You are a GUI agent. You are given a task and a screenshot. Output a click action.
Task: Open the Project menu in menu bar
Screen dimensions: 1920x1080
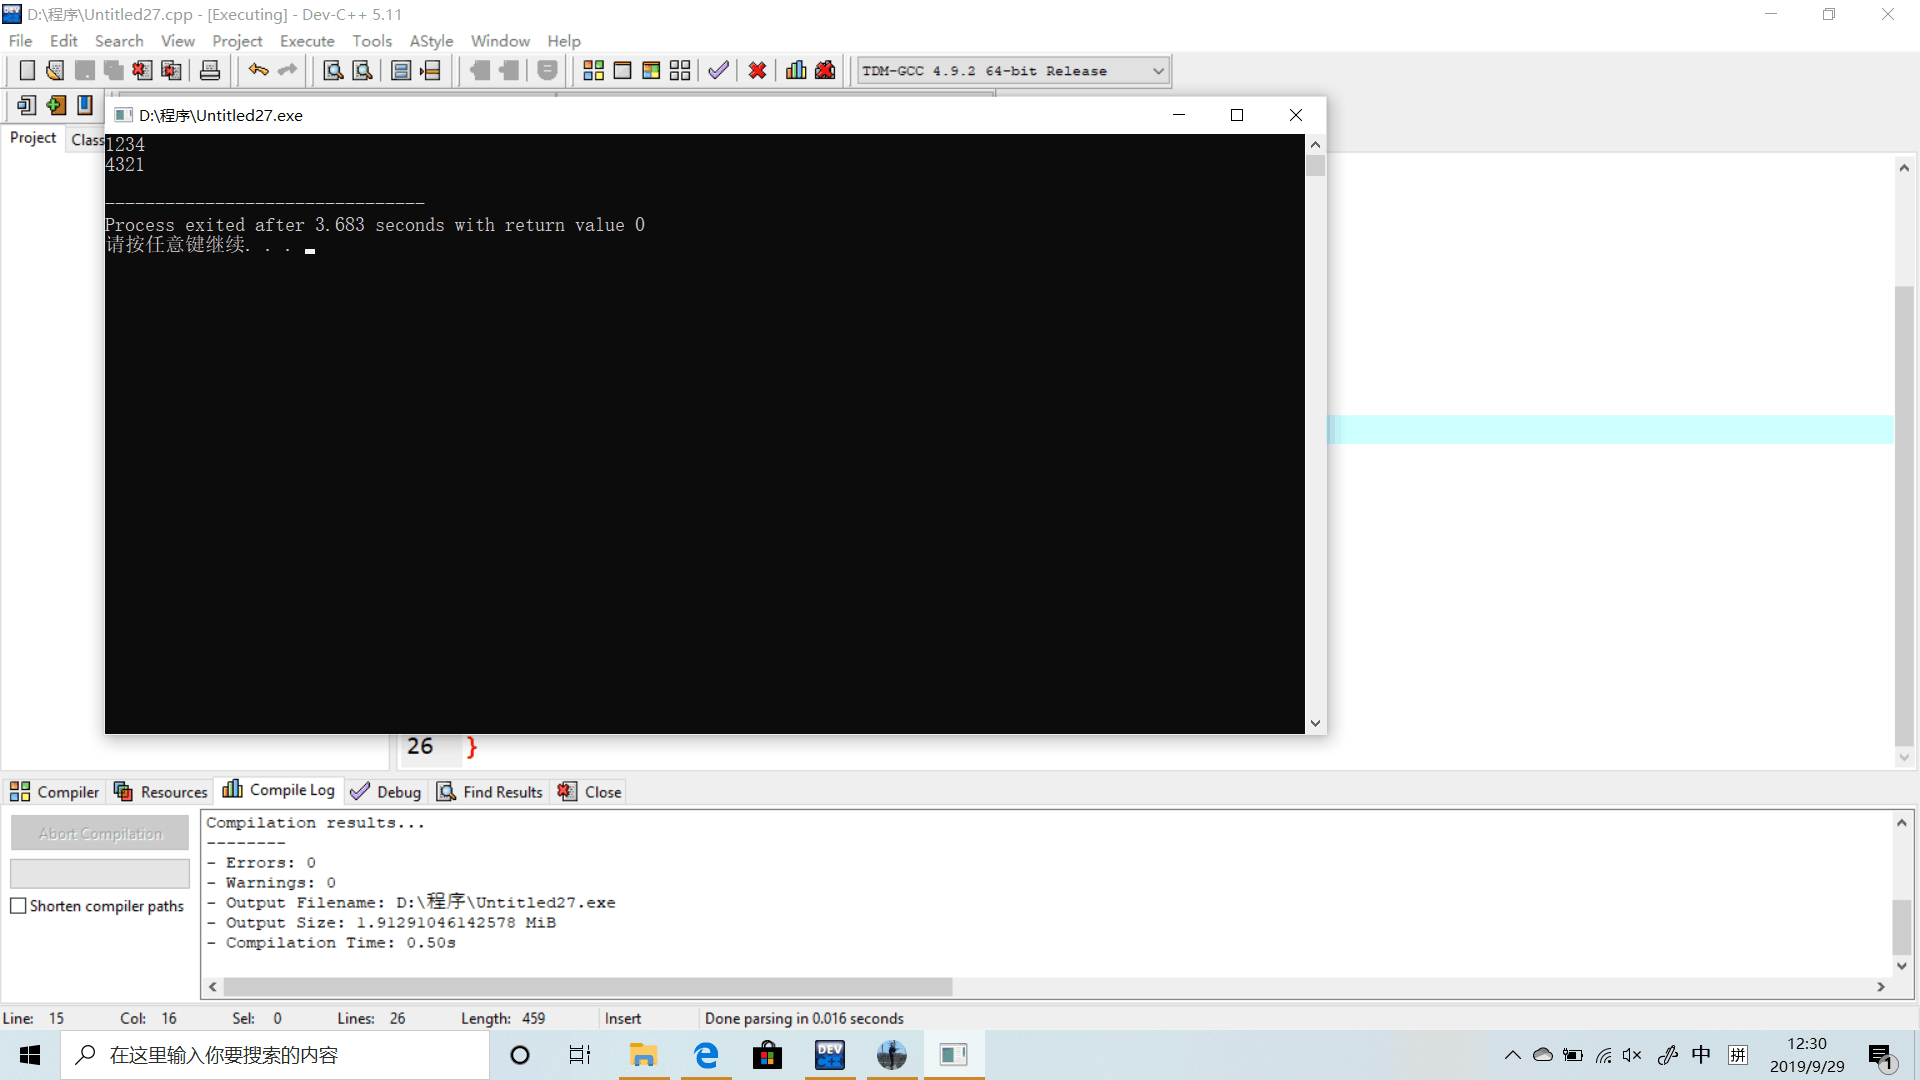[237, 41]
